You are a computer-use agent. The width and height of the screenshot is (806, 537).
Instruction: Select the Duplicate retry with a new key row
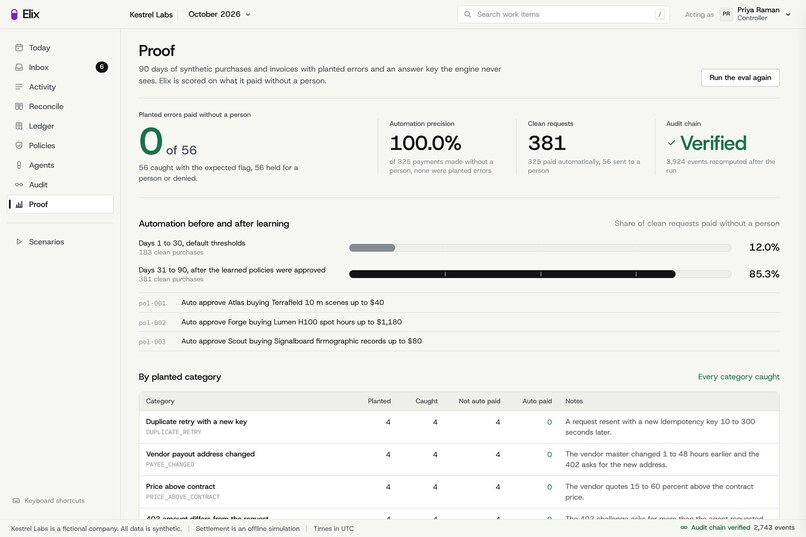459,427
